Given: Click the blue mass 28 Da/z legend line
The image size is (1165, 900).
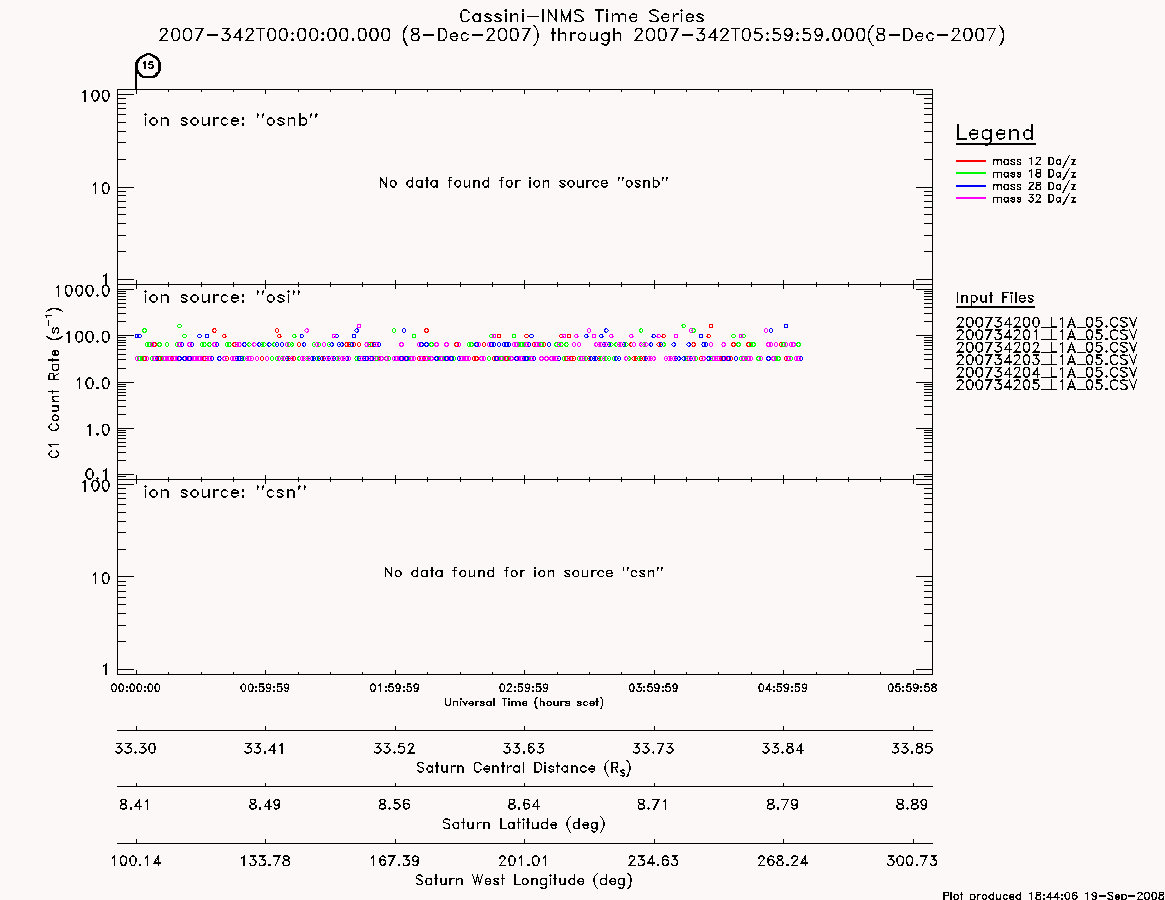Looking at the screenshot, I should coord(970,187).
